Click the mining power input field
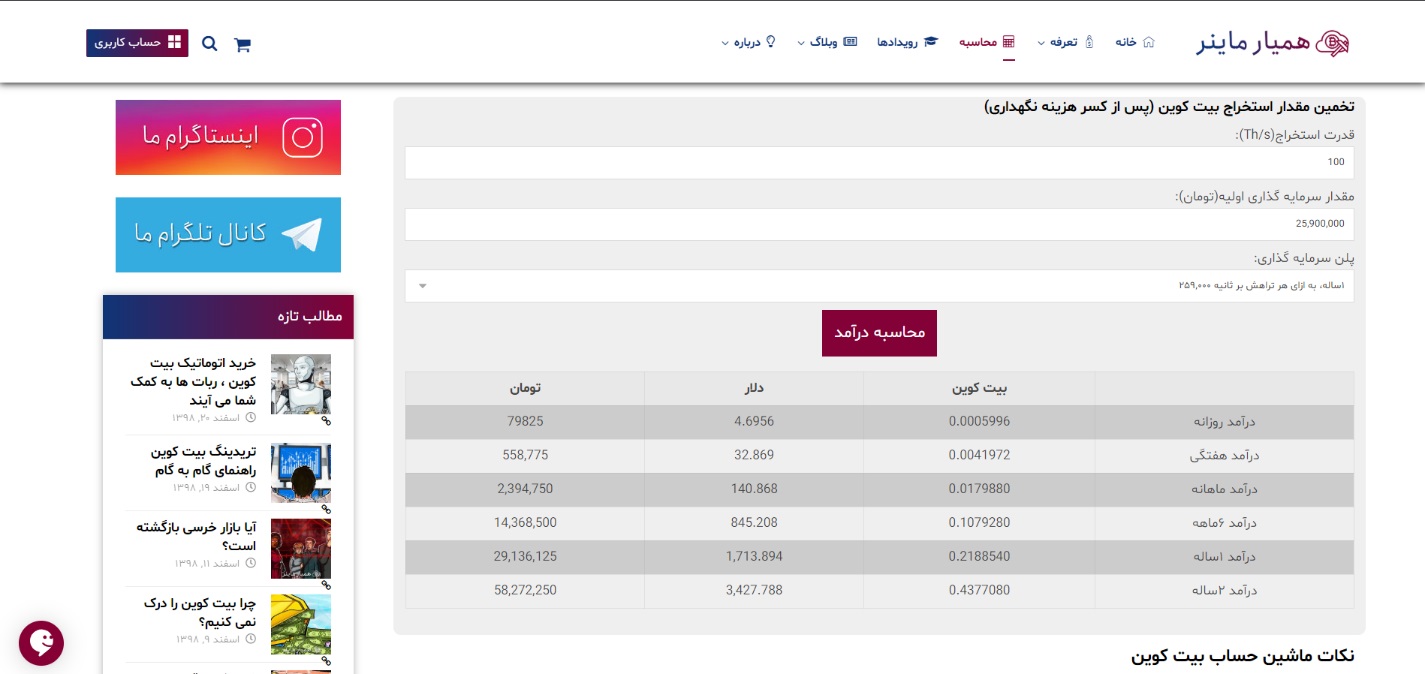Image resolution: width=1425 pixels, height=674 pixels. (879, 163)
